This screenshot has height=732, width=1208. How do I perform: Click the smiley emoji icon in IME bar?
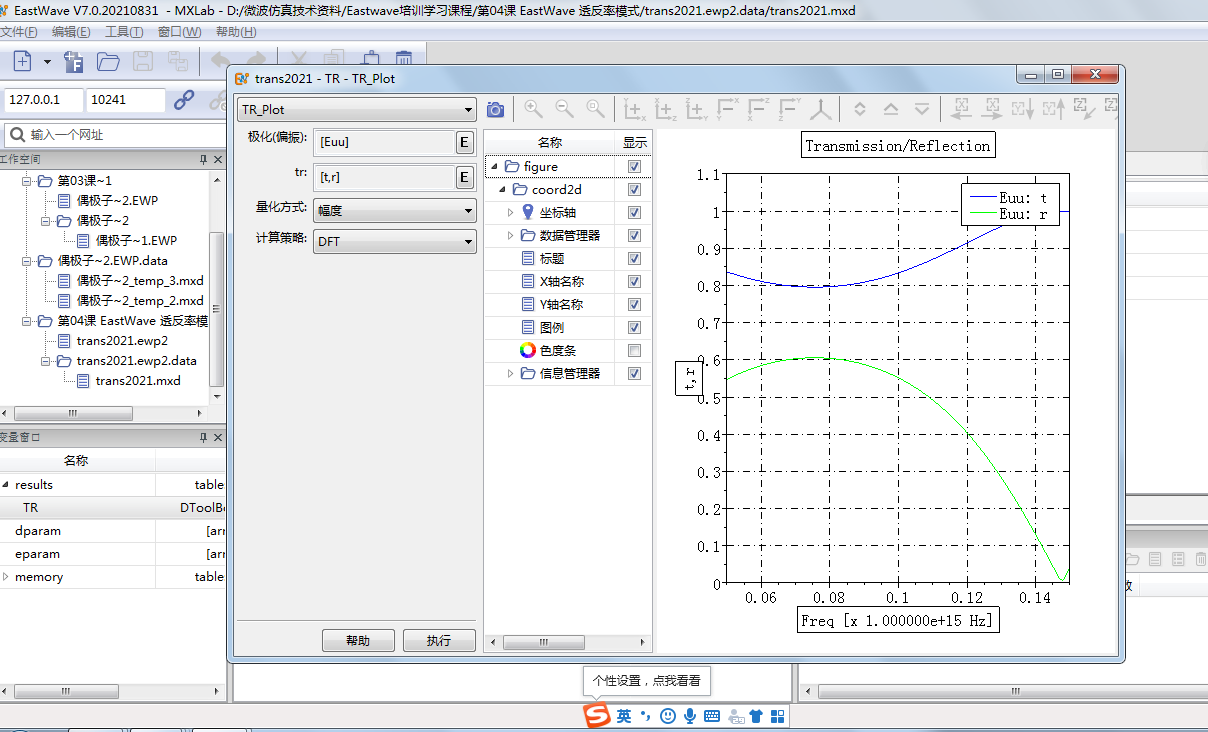pos(668,716)
